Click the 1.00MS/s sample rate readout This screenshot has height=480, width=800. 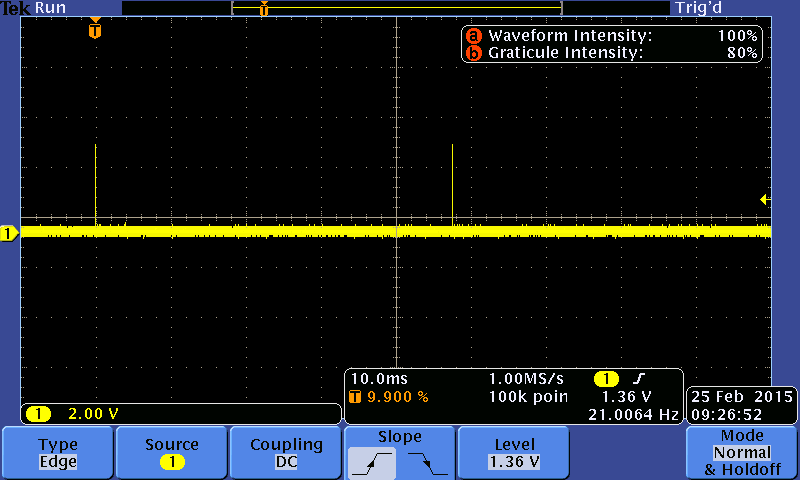(x=526, y=378)
